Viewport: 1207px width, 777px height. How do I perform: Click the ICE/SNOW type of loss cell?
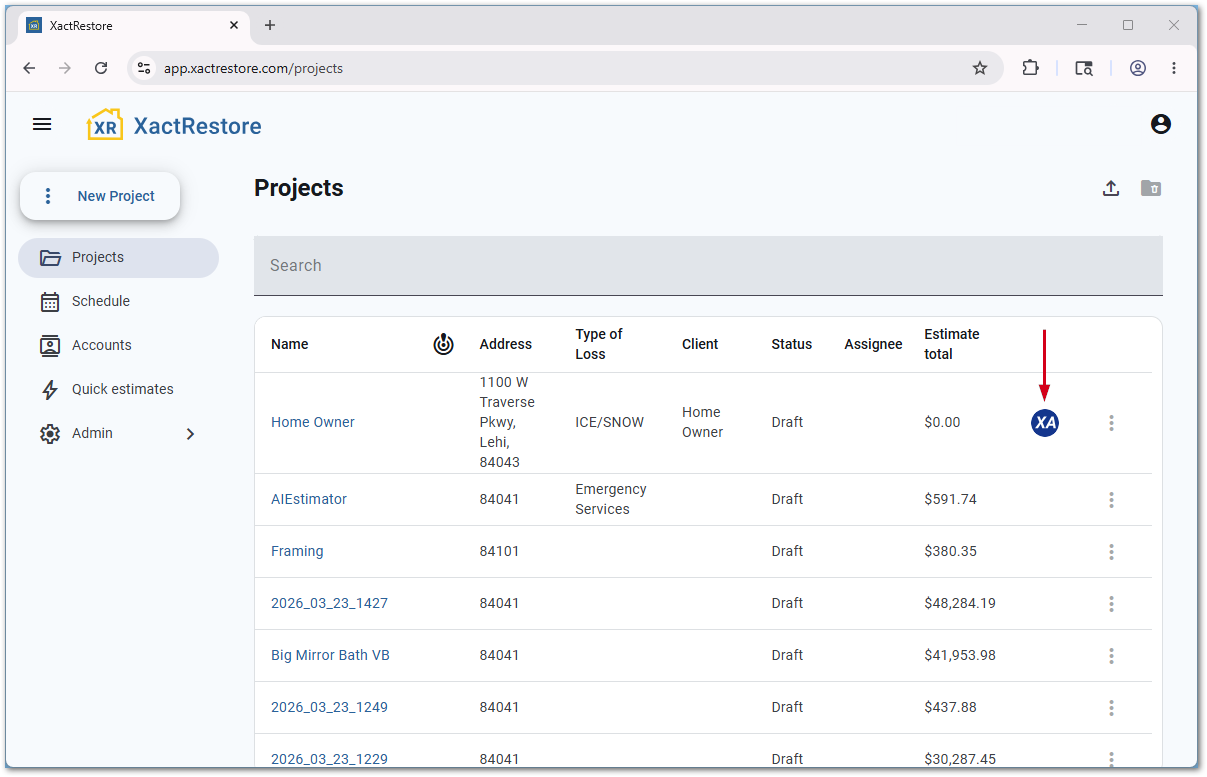click(x=610, y=422)
